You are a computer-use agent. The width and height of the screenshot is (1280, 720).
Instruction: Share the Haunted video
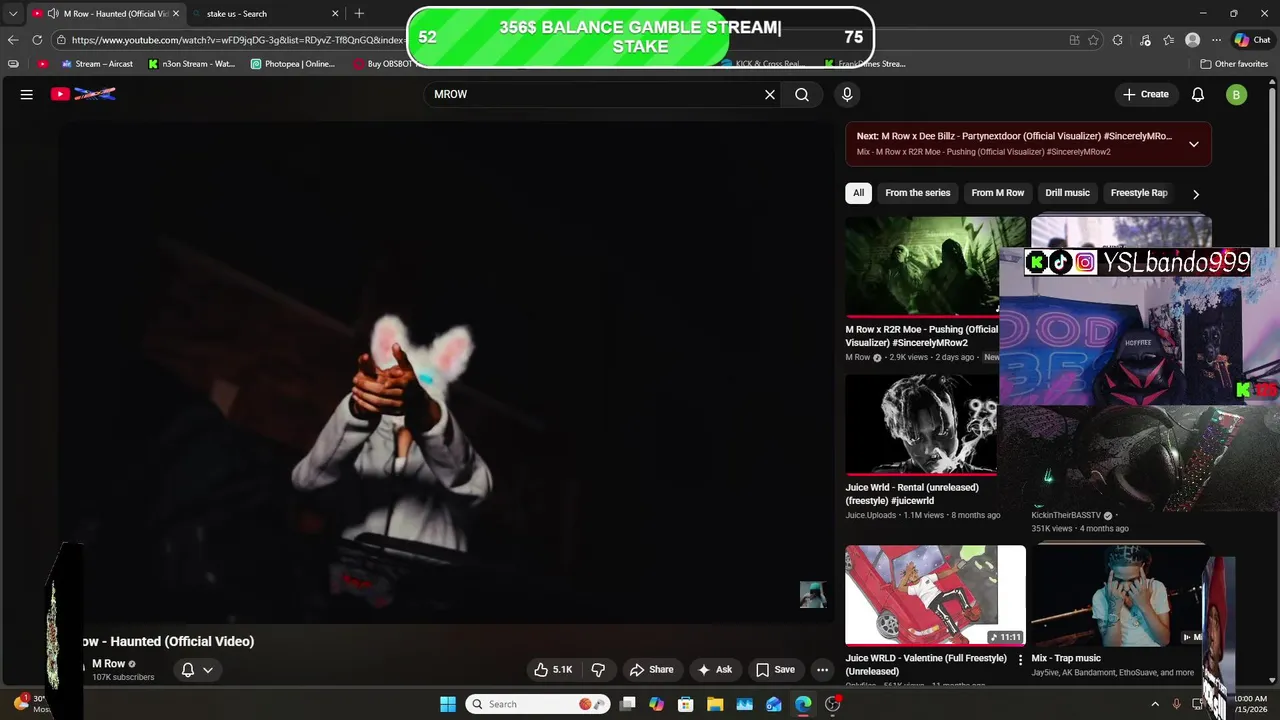coord(651,670)
